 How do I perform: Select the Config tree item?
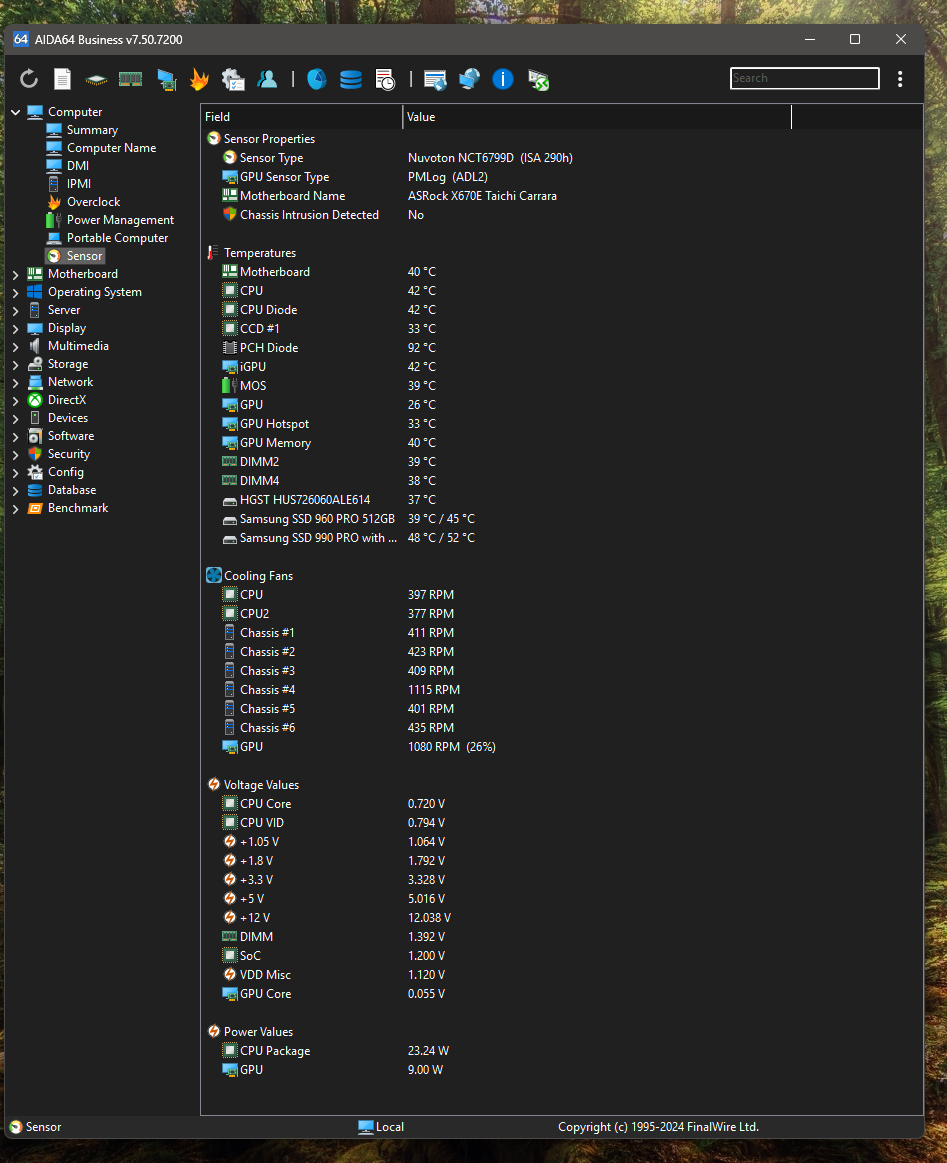click(x=65, y=472)
